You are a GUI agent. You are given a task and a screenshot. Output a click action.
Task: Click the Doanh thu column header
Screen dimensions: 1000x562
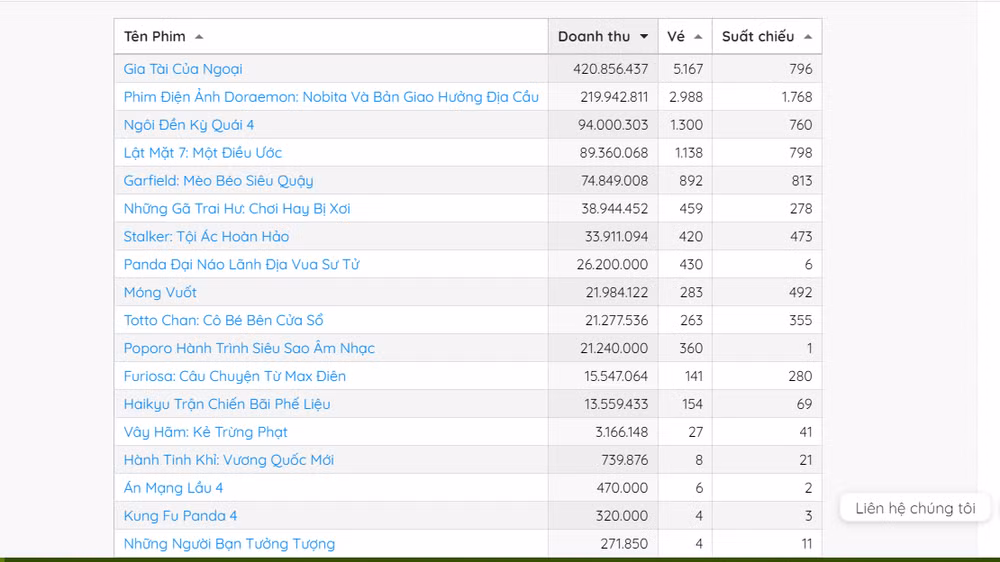(x=594, y=37)
